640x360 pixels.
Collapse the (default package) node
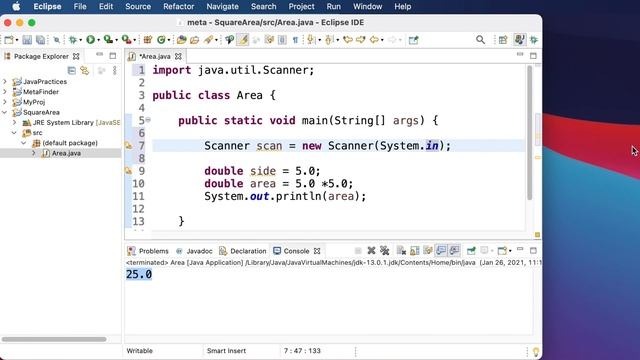click(24, 142)
